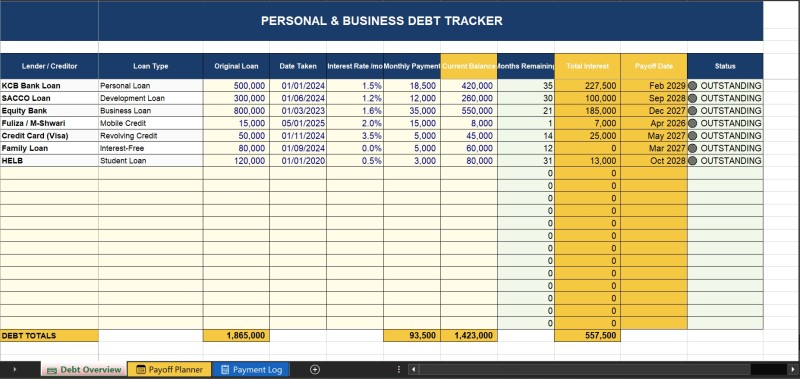Select the Mobile Credit type cell
800x379 pixels.
(x=151, y=123)
